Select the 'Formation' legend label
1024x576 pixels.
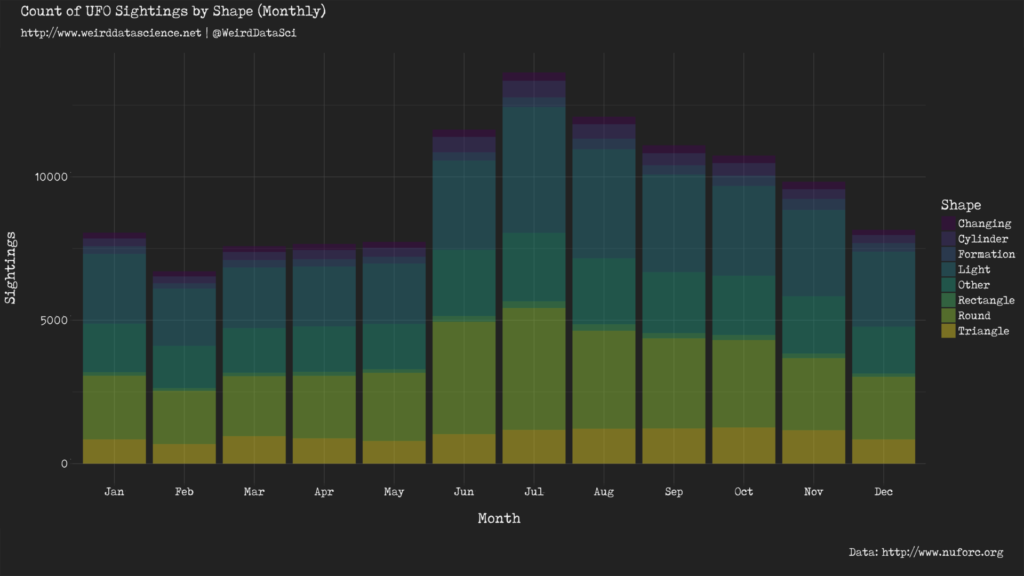pyautogui.click(x=986, y=254)
